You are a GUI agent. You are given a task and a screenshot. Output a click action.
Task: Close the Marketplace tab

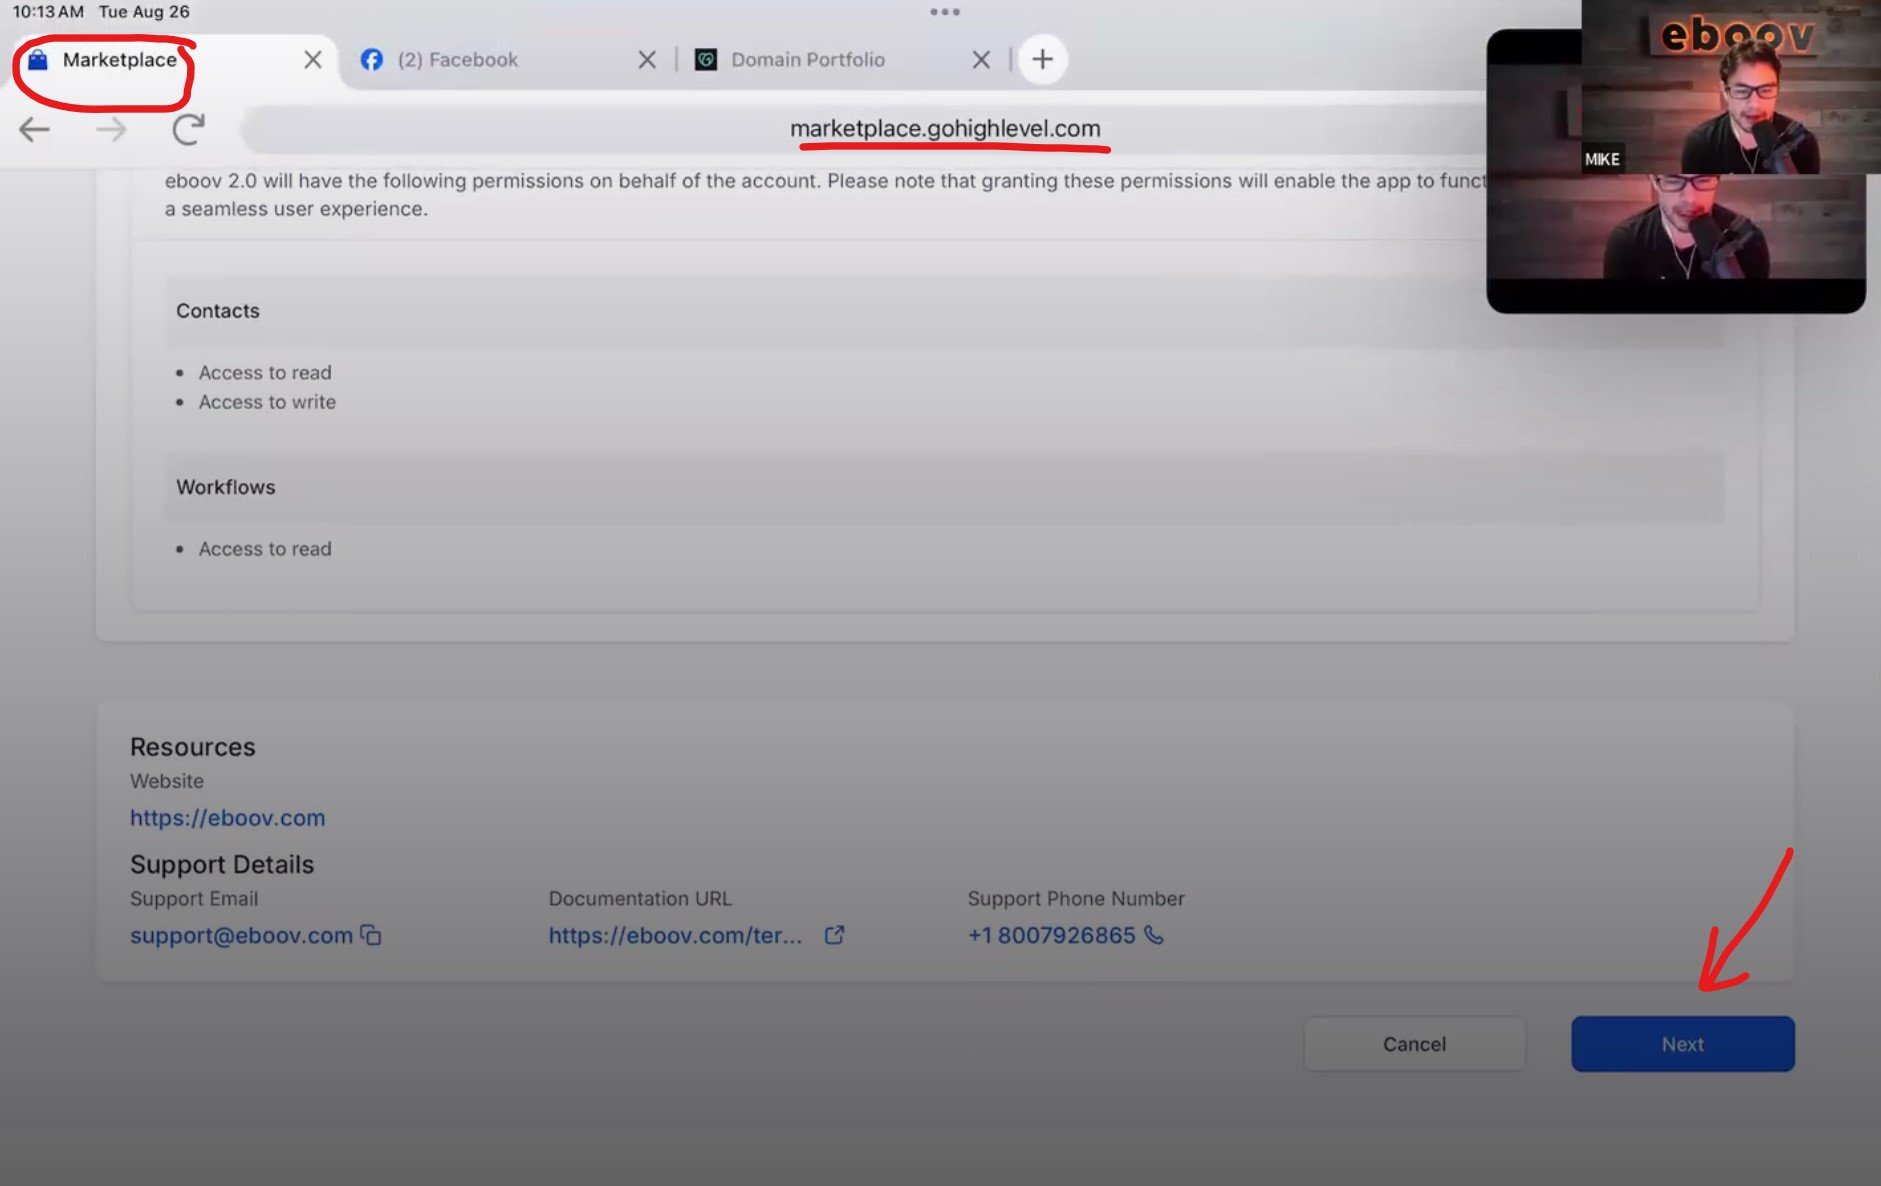[313, 59]
